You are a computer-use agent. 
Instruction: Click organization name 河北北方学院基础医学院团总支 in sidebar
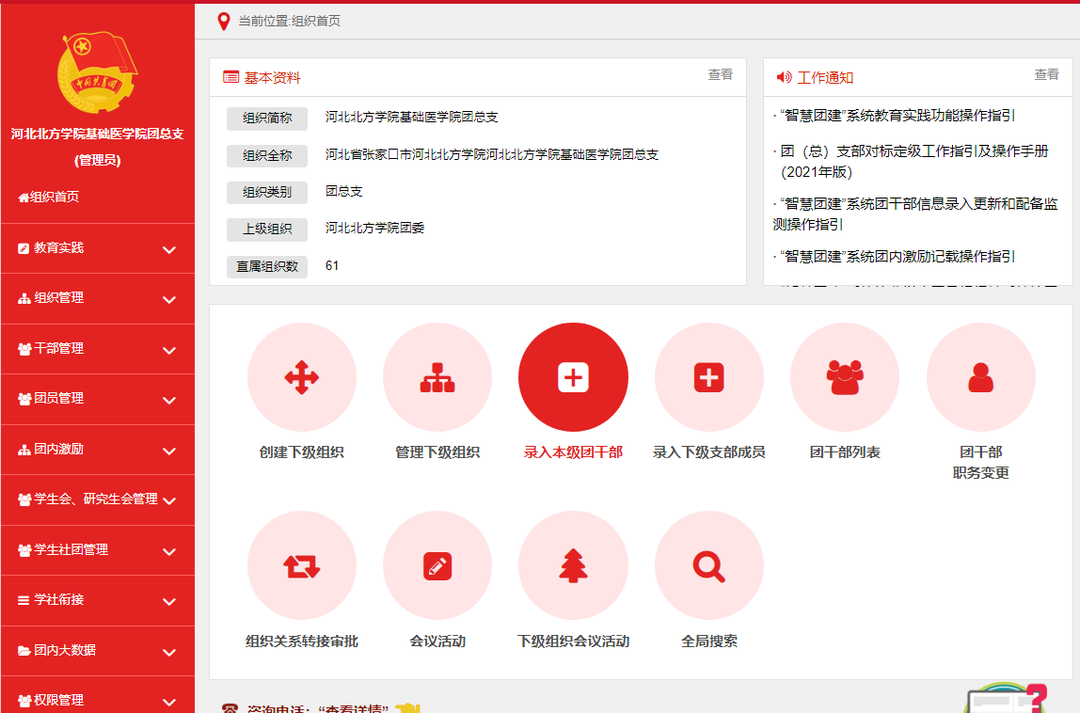(97, 134)
